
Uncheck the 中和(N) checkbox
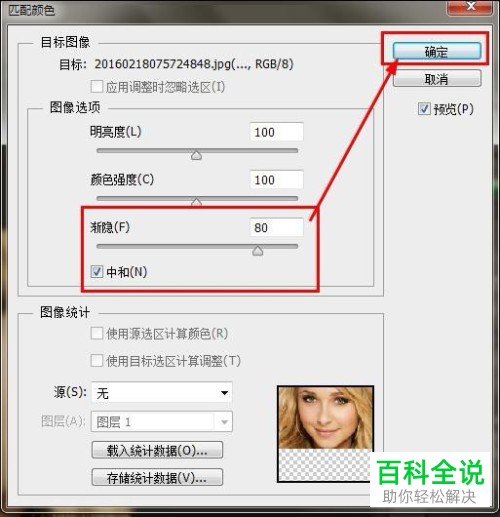coord(96,271)
